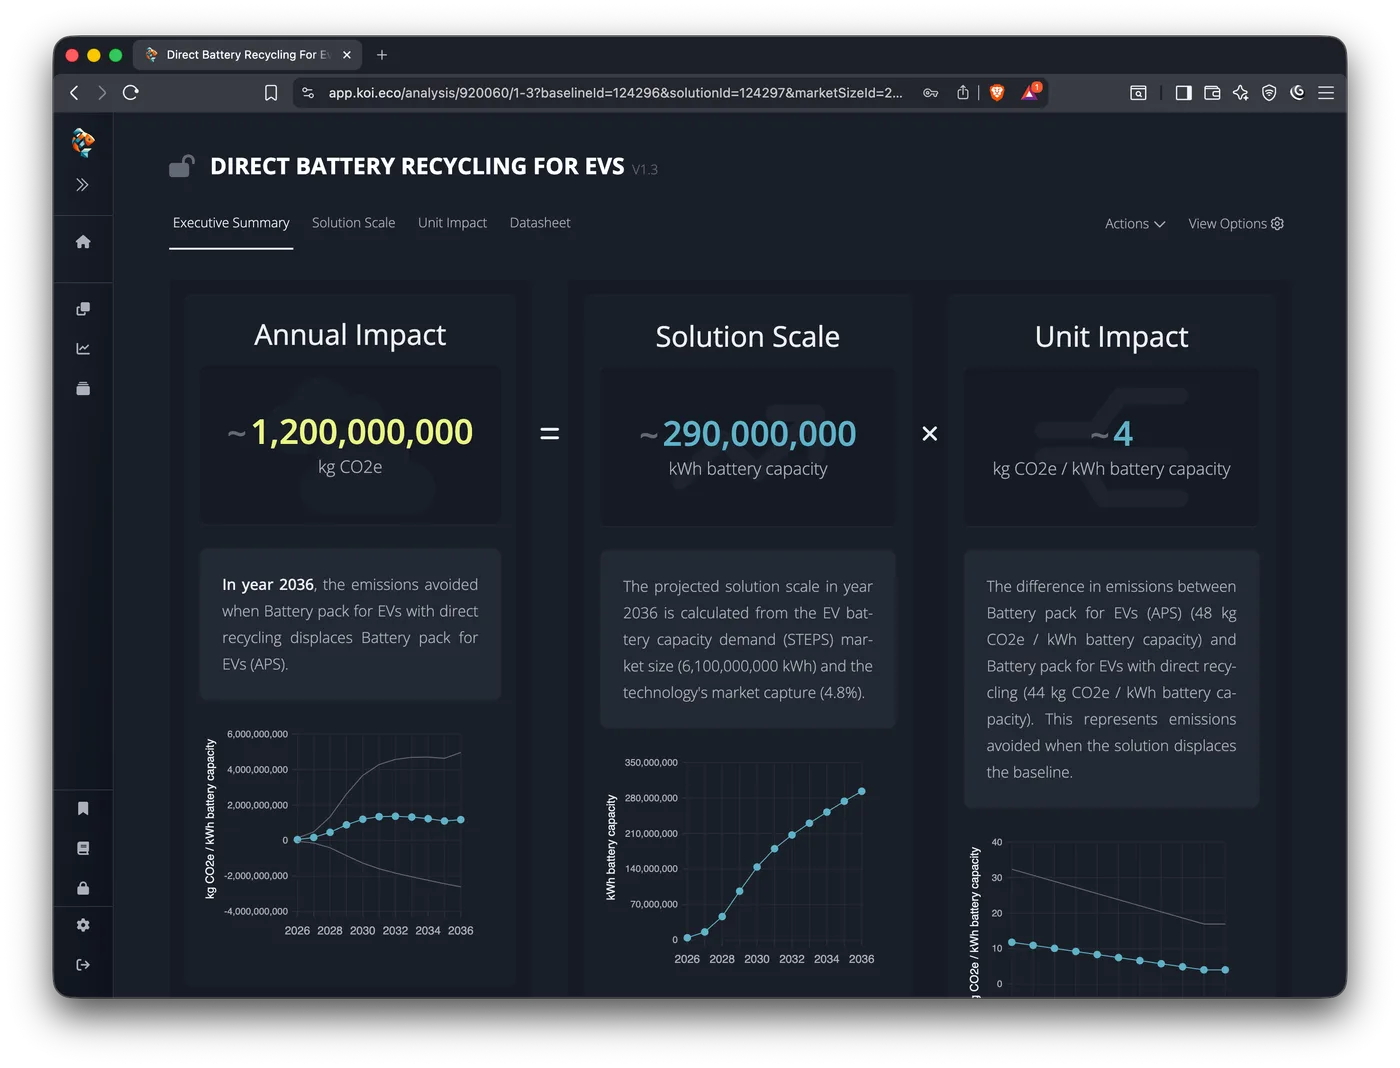1400x1068 pixels.
Task: Bookmark the page via the bookmark flag
Action: pyautogui.click(x=271, y=92)
